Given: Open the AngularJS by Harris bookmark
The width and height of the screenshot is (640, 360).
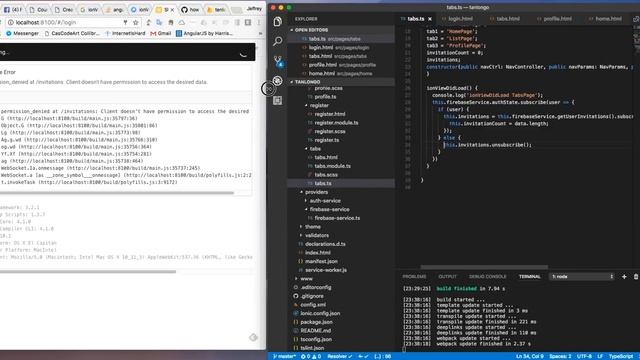Looking at the screenshot, I should click(204, 33).
